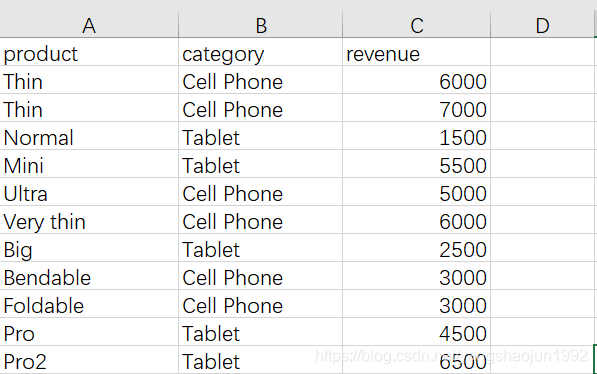Click the revenue cell showing 7000
Image resolution: width=597 pixels, height=374 pixels.
[x=417, y=108]
